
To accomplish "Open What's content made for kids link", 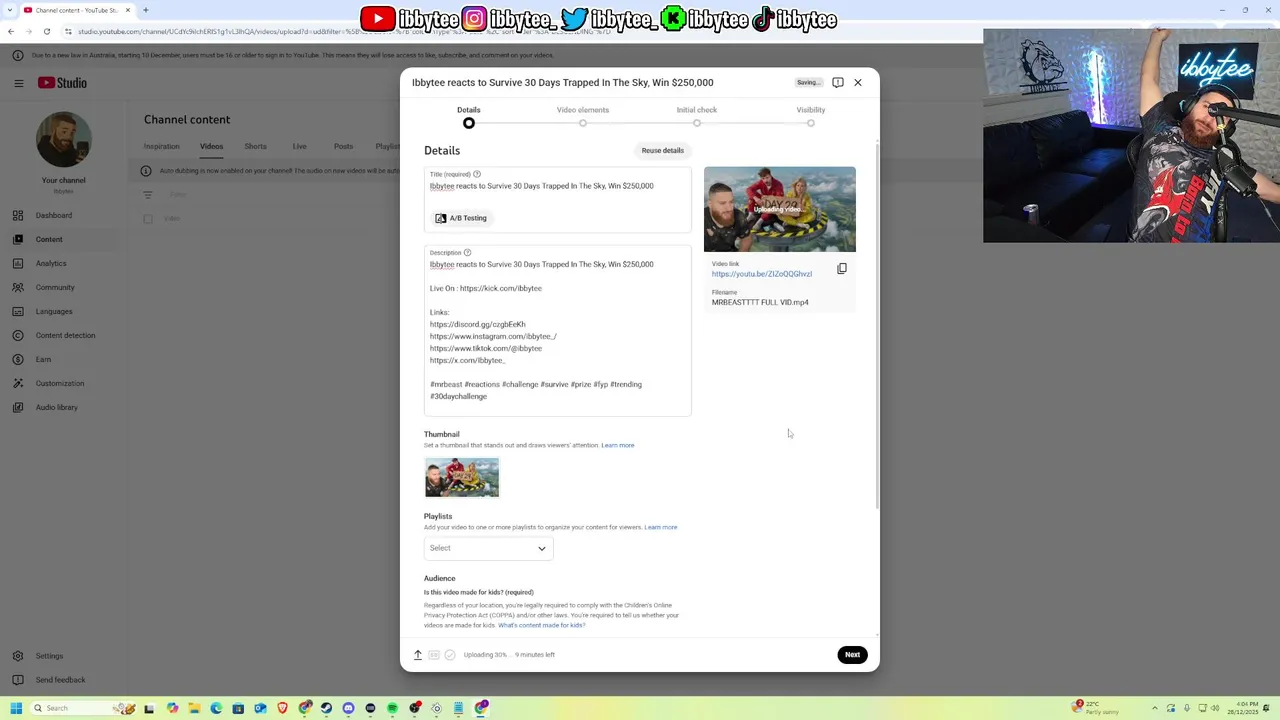I will [x=541, y=625].
